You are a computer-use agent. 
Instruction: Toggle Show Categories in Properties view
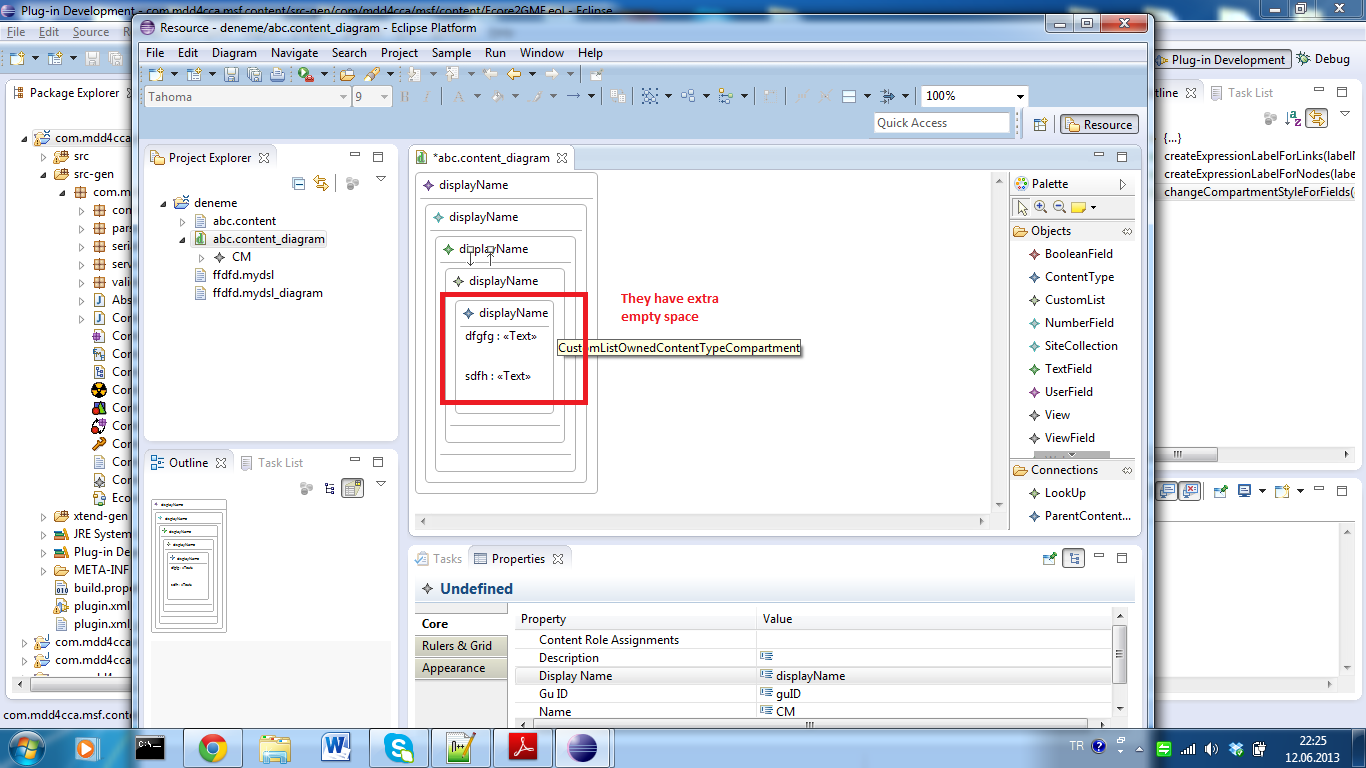(x=1074, y=559)
